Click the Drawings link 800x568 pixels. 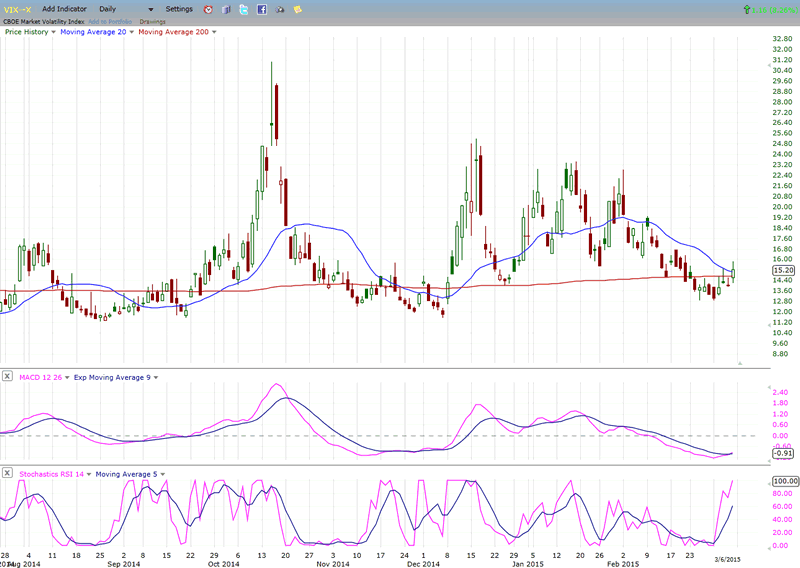153,20
